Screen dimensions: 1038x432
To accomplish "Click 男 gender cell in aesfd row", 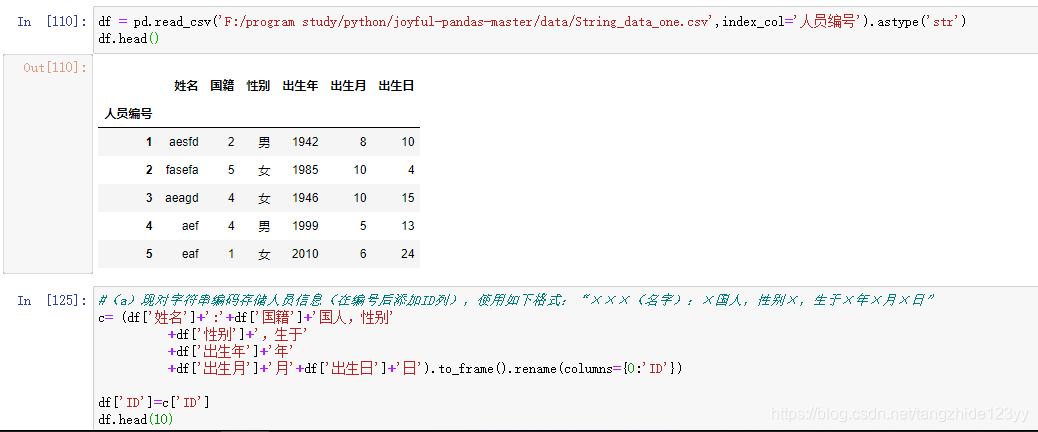I will pyautogui.click(x=264, y=142).
